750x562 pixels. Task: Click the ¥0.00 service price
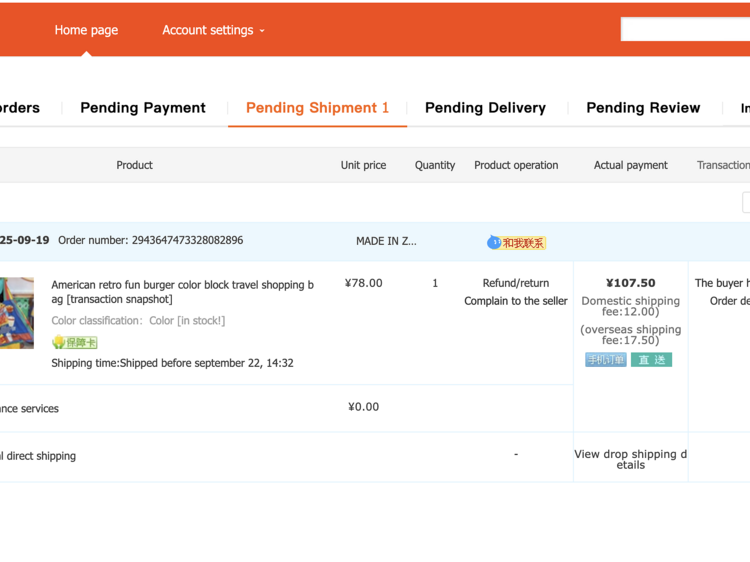pos(364,407)
